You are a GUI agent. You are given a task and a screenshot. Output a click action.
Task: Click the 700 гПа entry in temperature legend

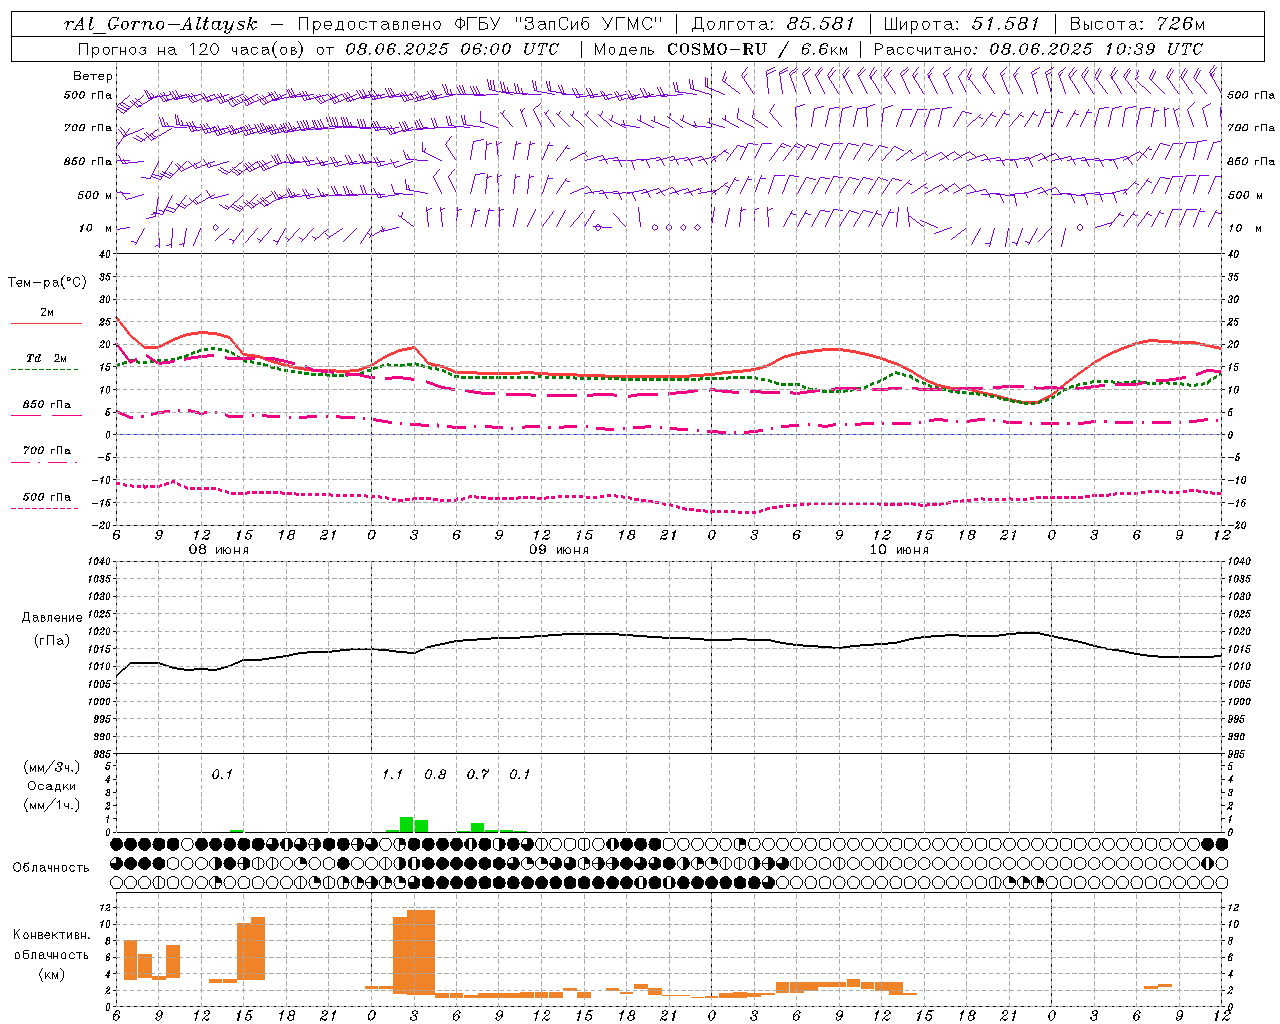(x=47, y=450)
